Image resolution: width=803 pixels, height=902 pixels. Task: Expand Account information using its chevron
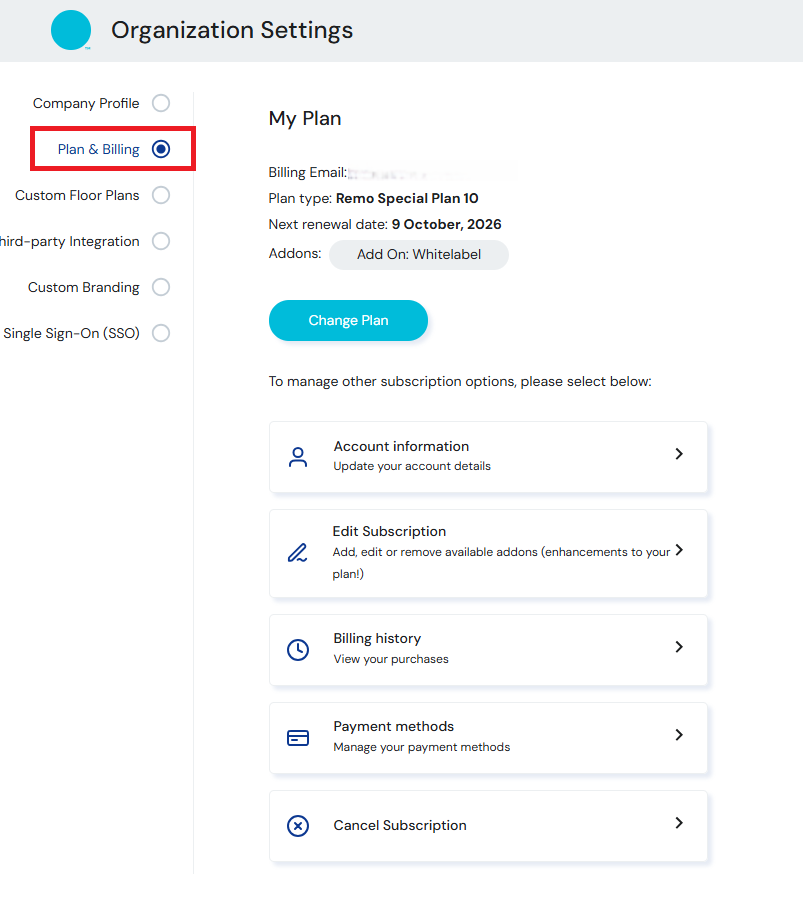click(x=679, y=454)
